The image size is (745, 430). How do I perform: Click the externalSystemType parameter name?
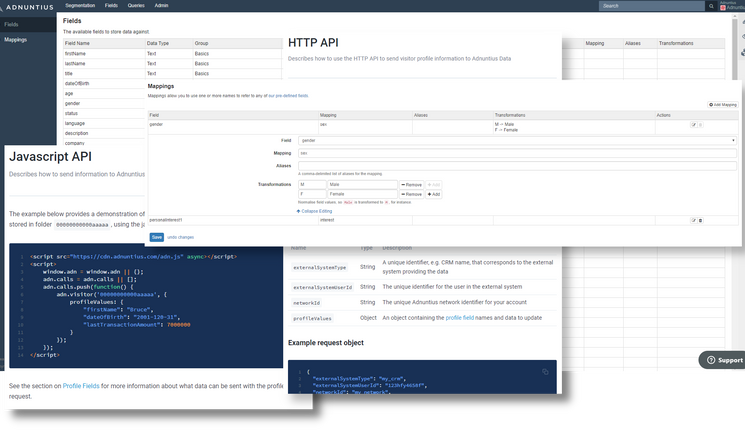[x=320, y=268]
